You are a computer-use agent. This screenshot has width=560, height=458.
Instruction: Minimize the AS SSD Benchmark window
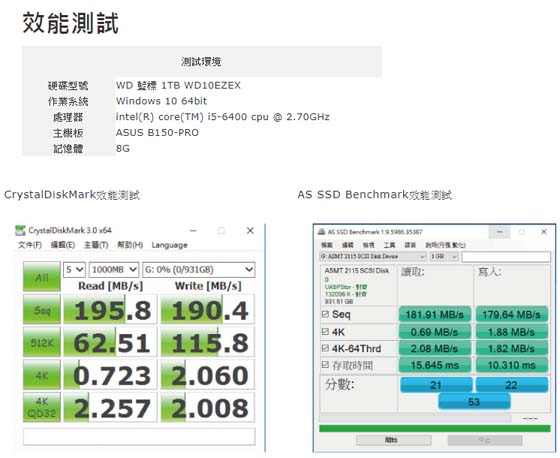(x=500, y=232)
